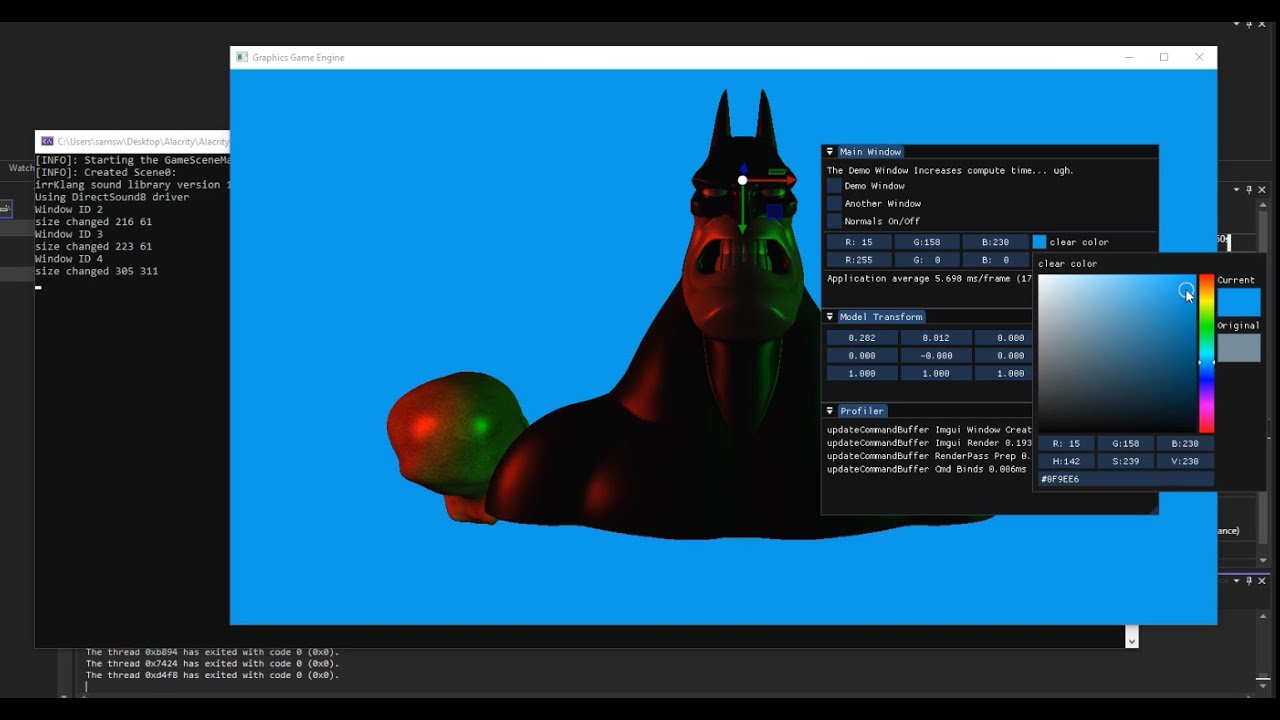Enable the Demo Window checkbox

tap(834, 186)
